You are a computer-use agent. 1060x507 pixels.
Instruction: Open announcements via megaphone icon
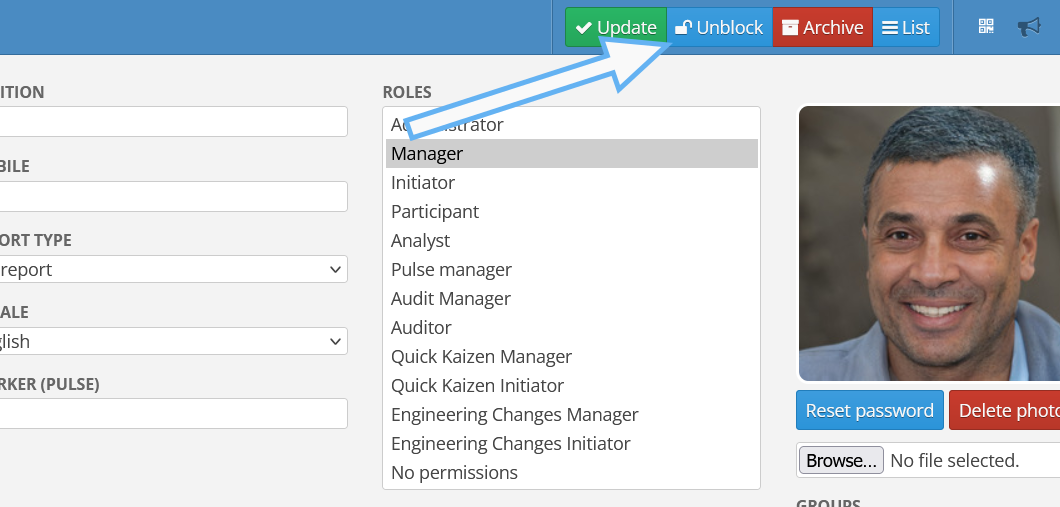[x=1029, y=27]
